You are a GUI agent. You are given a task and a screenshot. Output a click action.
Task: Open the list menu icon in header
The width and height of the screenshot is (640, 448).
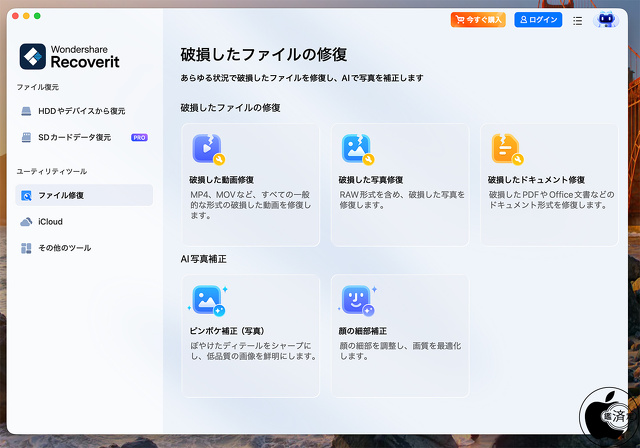[x=577, y=21]
